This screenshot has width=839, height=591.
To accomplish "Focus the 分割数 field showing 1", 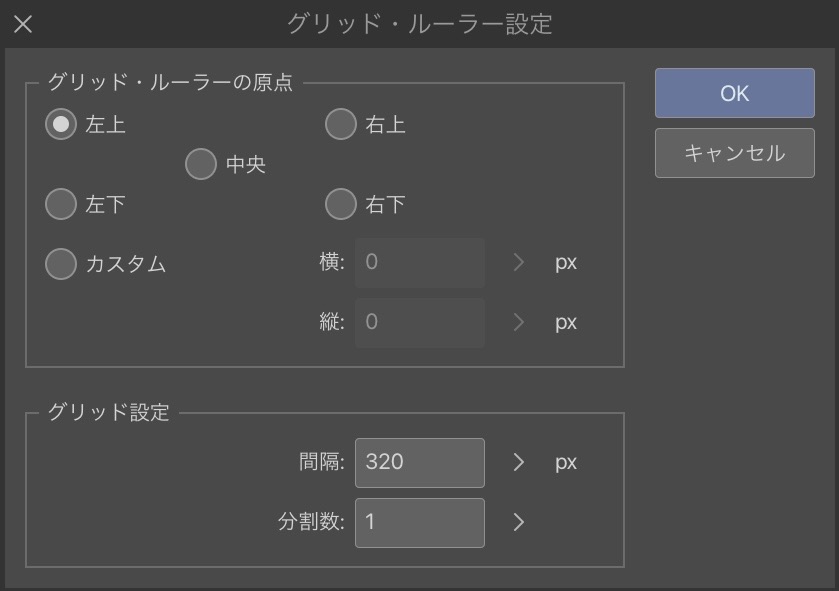I will pyautogui.click(x=420, y=523).
